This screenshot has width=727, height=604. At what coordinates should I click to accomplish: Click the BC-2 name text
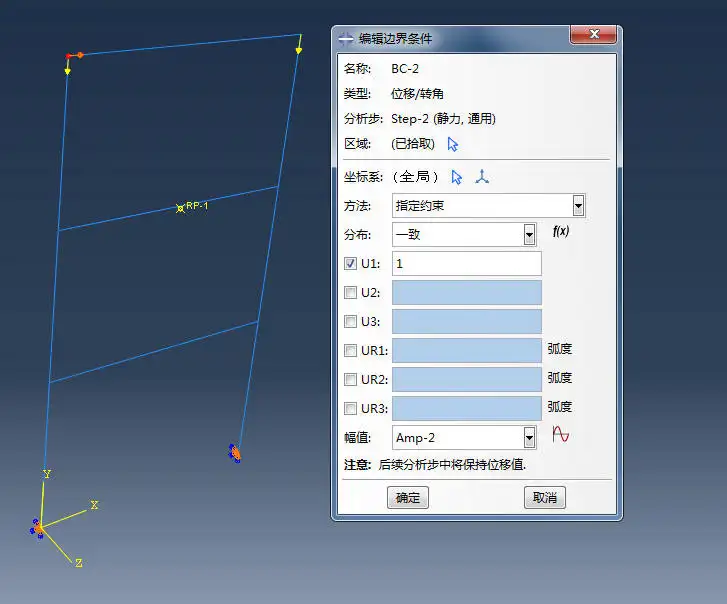(405, 69)
